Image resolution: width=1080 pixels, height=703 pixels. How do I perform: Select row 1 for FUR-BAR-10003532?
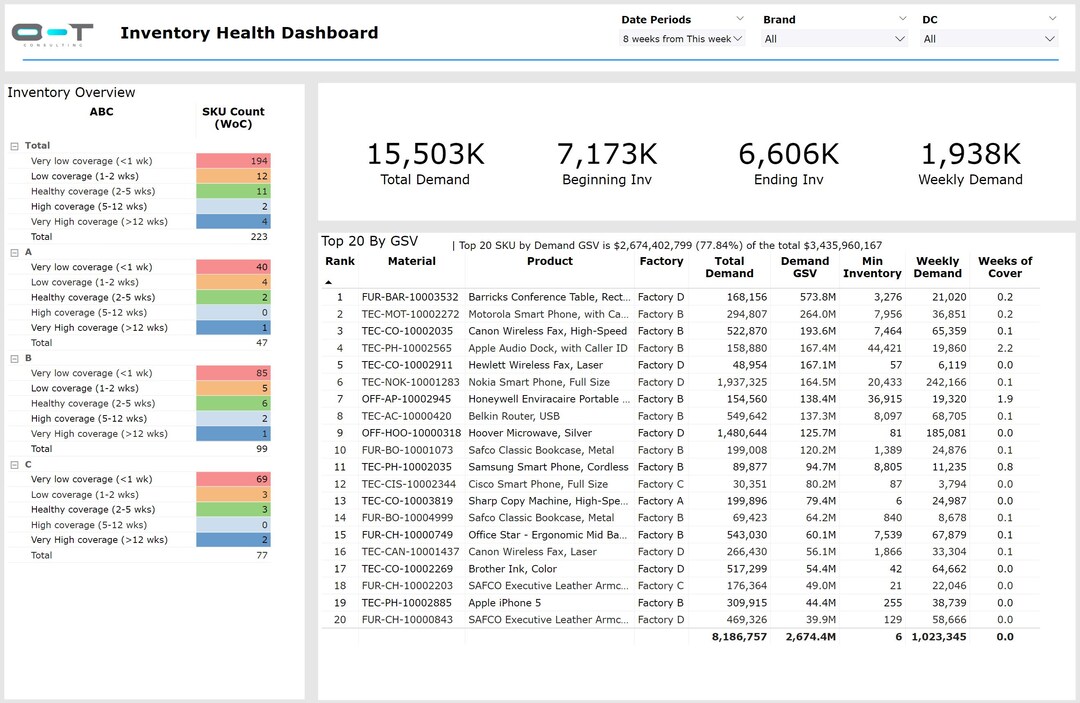550,298
